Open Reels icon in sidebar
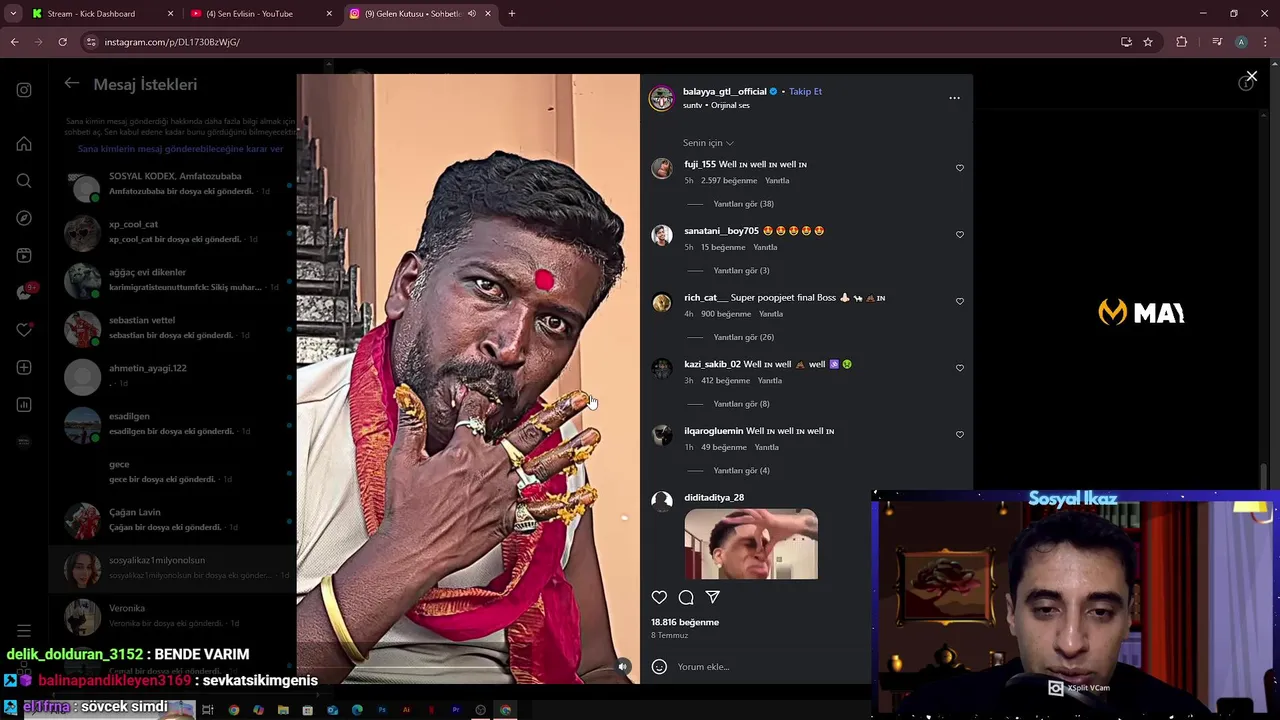Image resolution: width=1280 pixels, height=720 pixels. (x=24, y=256)
